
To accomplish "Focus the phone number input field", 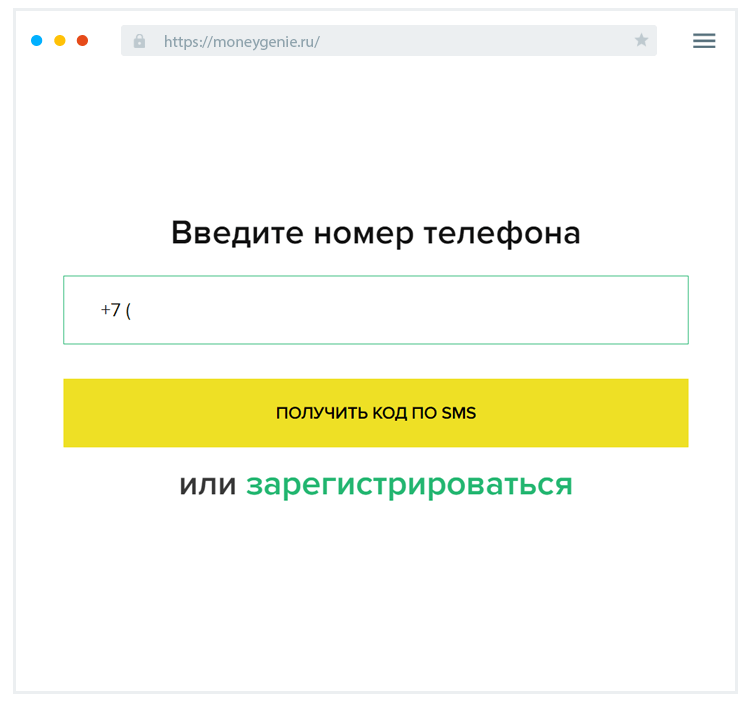I will pos(400,310).
